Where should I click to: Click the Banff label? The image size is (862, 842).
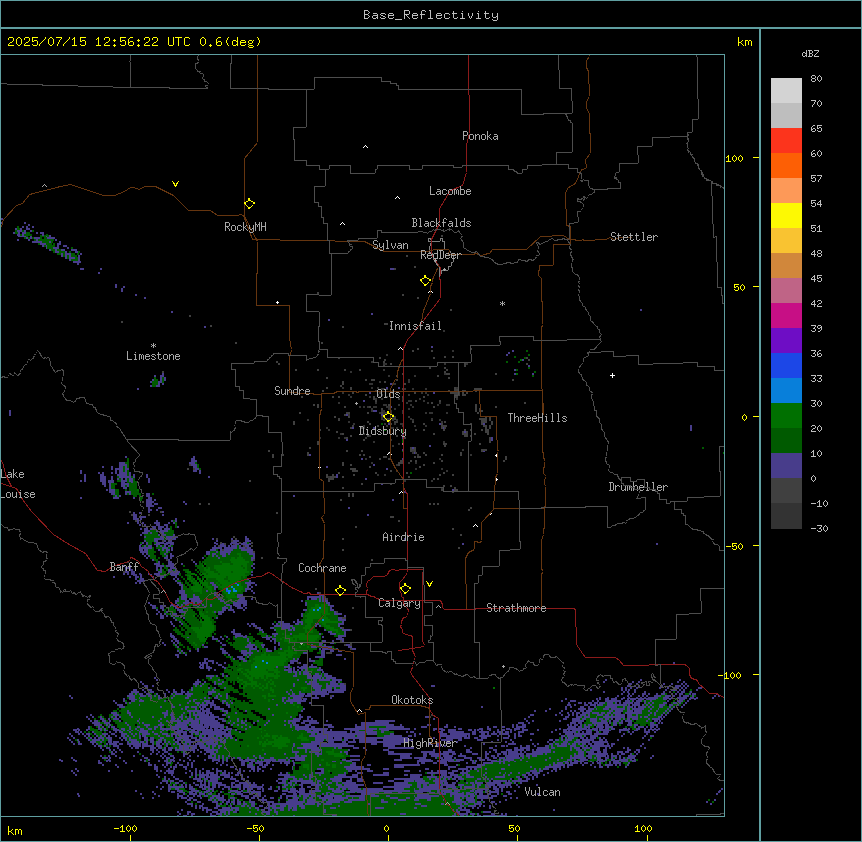[x=124, y=567]
